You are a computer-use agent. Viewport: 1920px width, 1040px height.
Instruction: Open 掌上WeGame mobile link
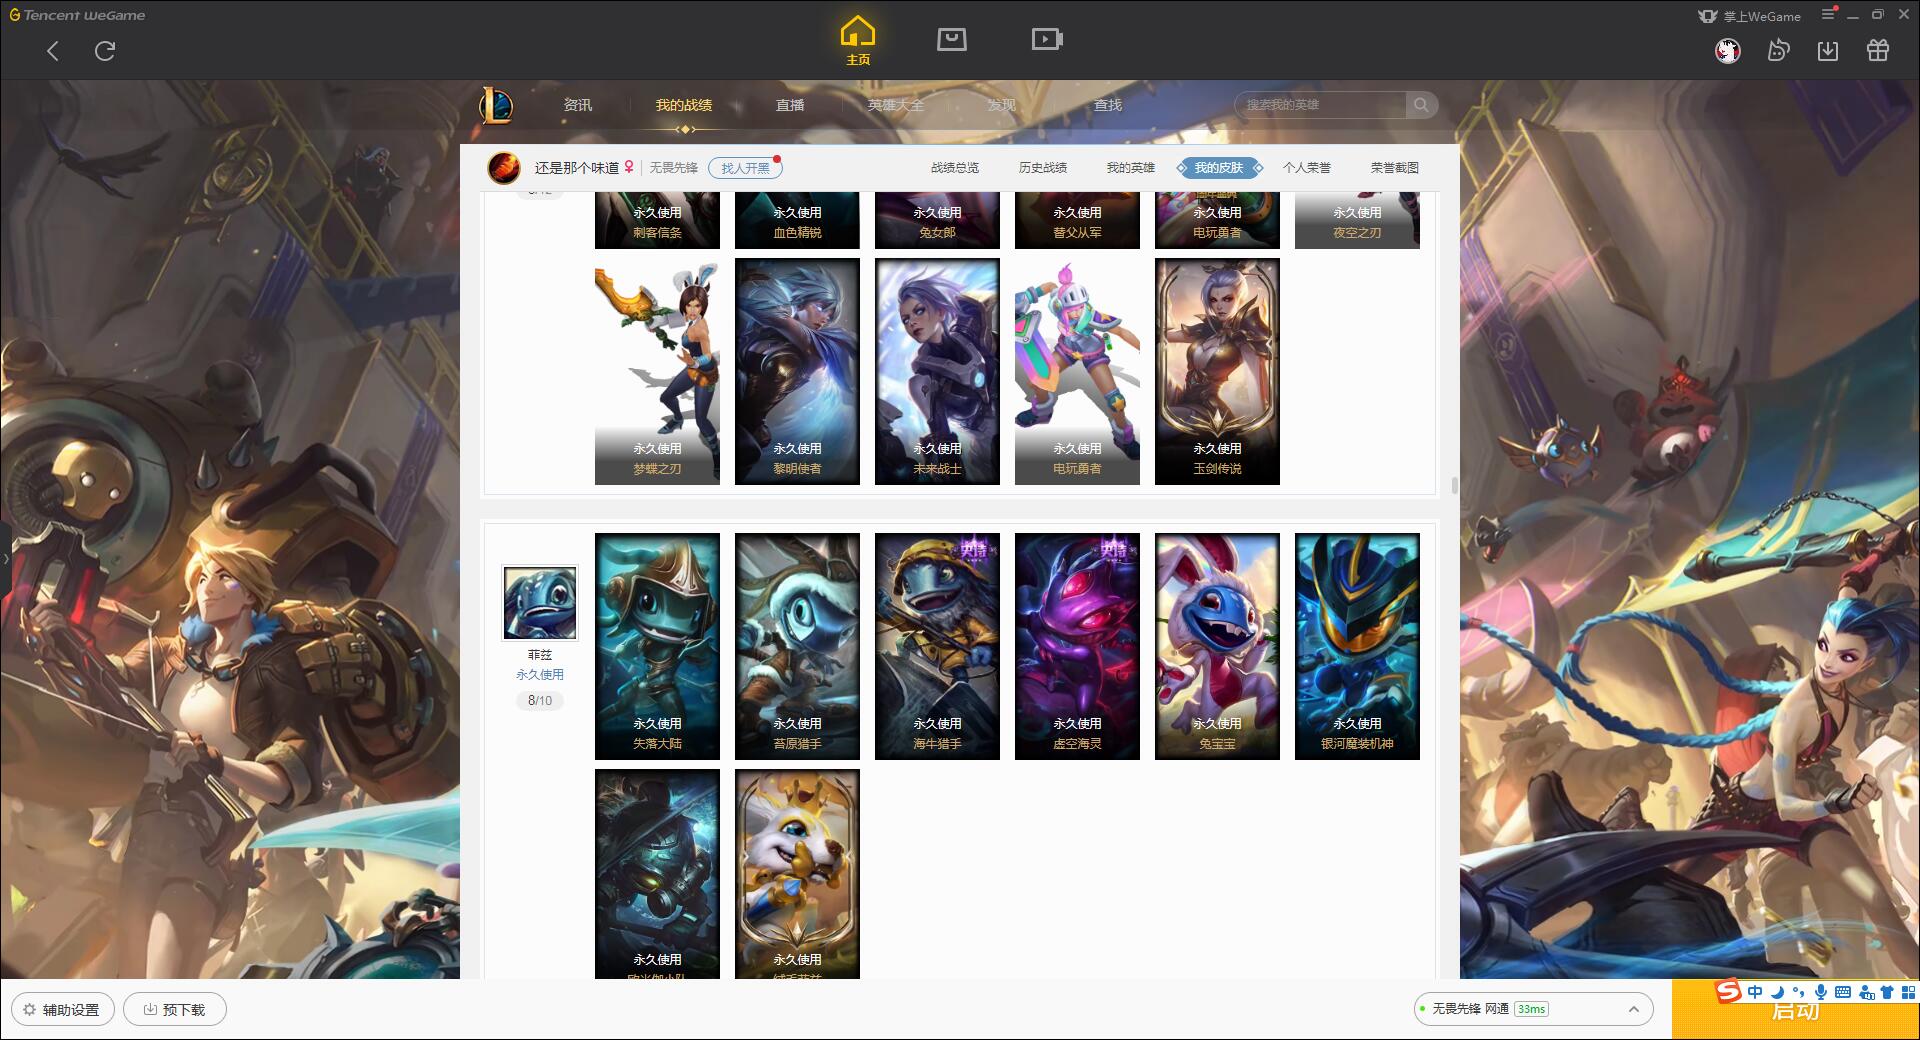(1749, 16)
